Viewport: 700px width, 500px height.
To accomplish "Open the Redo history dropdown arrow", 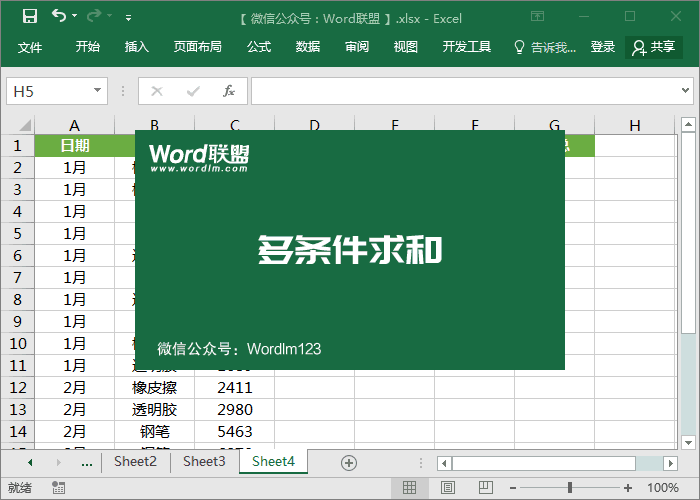I will tap(109, 16).
